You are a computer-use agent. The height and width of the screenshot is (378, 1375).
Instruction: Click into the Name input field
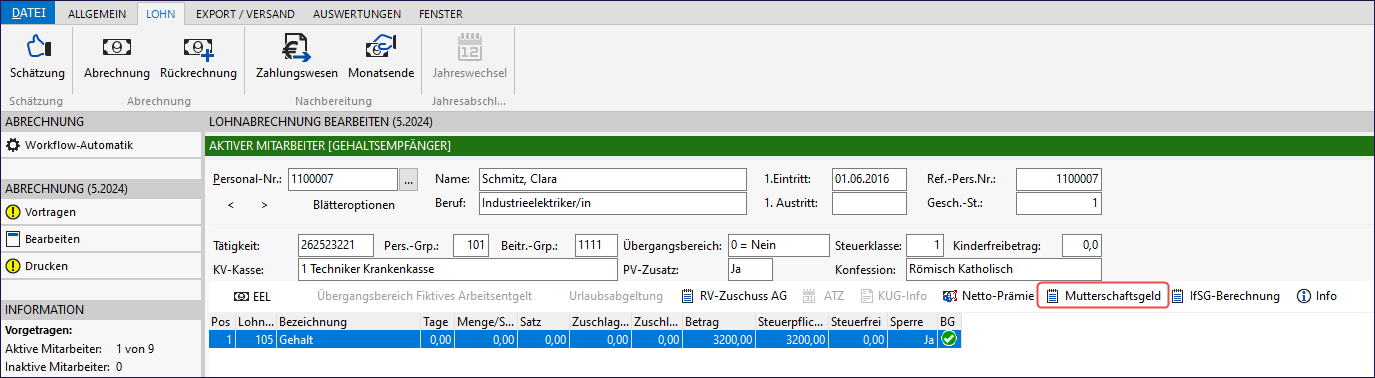[x=613, y=180]
